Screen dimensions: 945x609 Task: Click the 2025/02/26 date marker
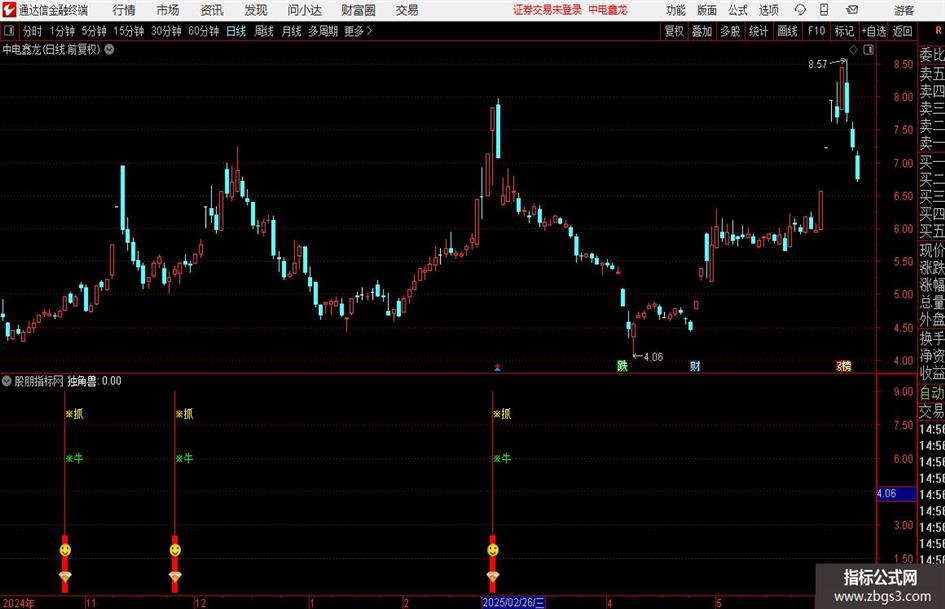(x=513, y=602)
